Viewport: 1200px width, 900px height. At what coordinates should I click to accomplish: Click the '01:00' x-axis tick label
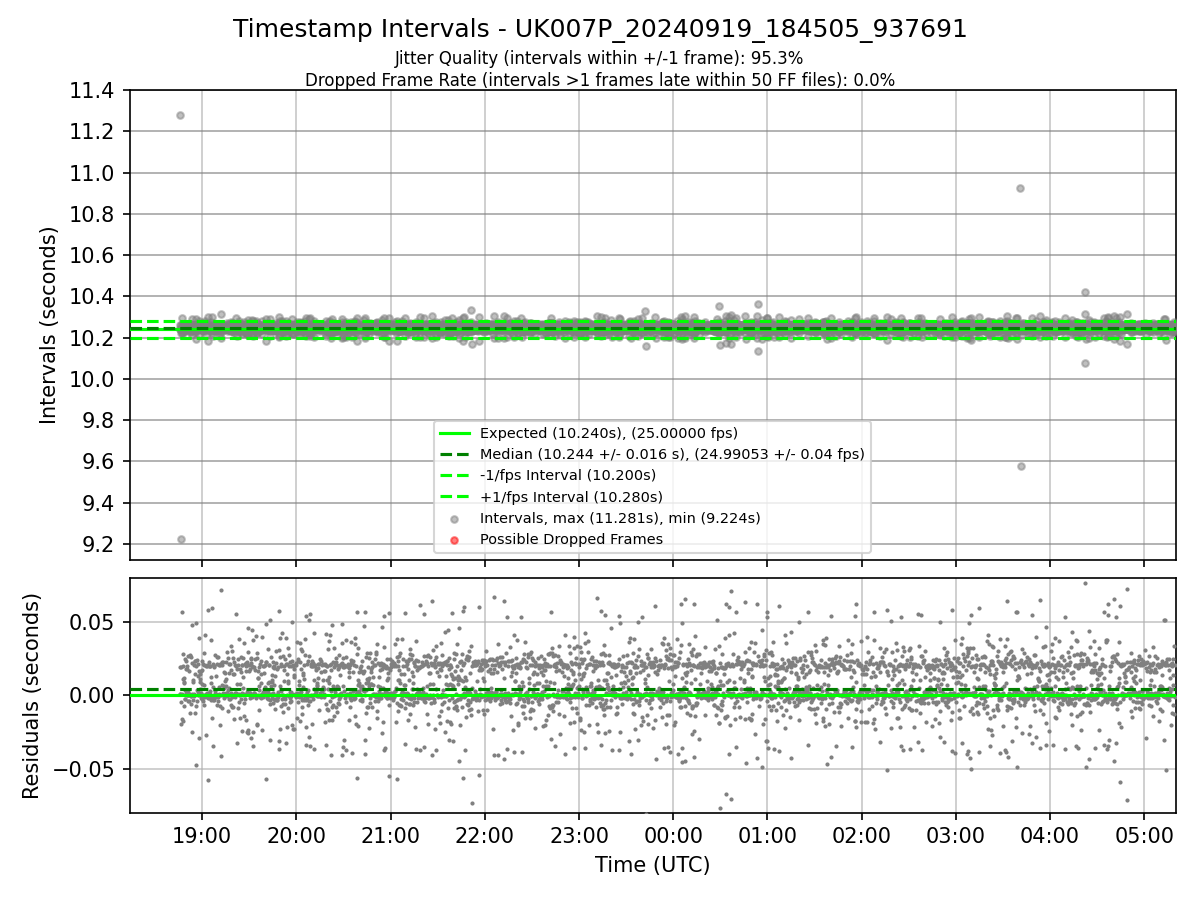tap(767, 835)
